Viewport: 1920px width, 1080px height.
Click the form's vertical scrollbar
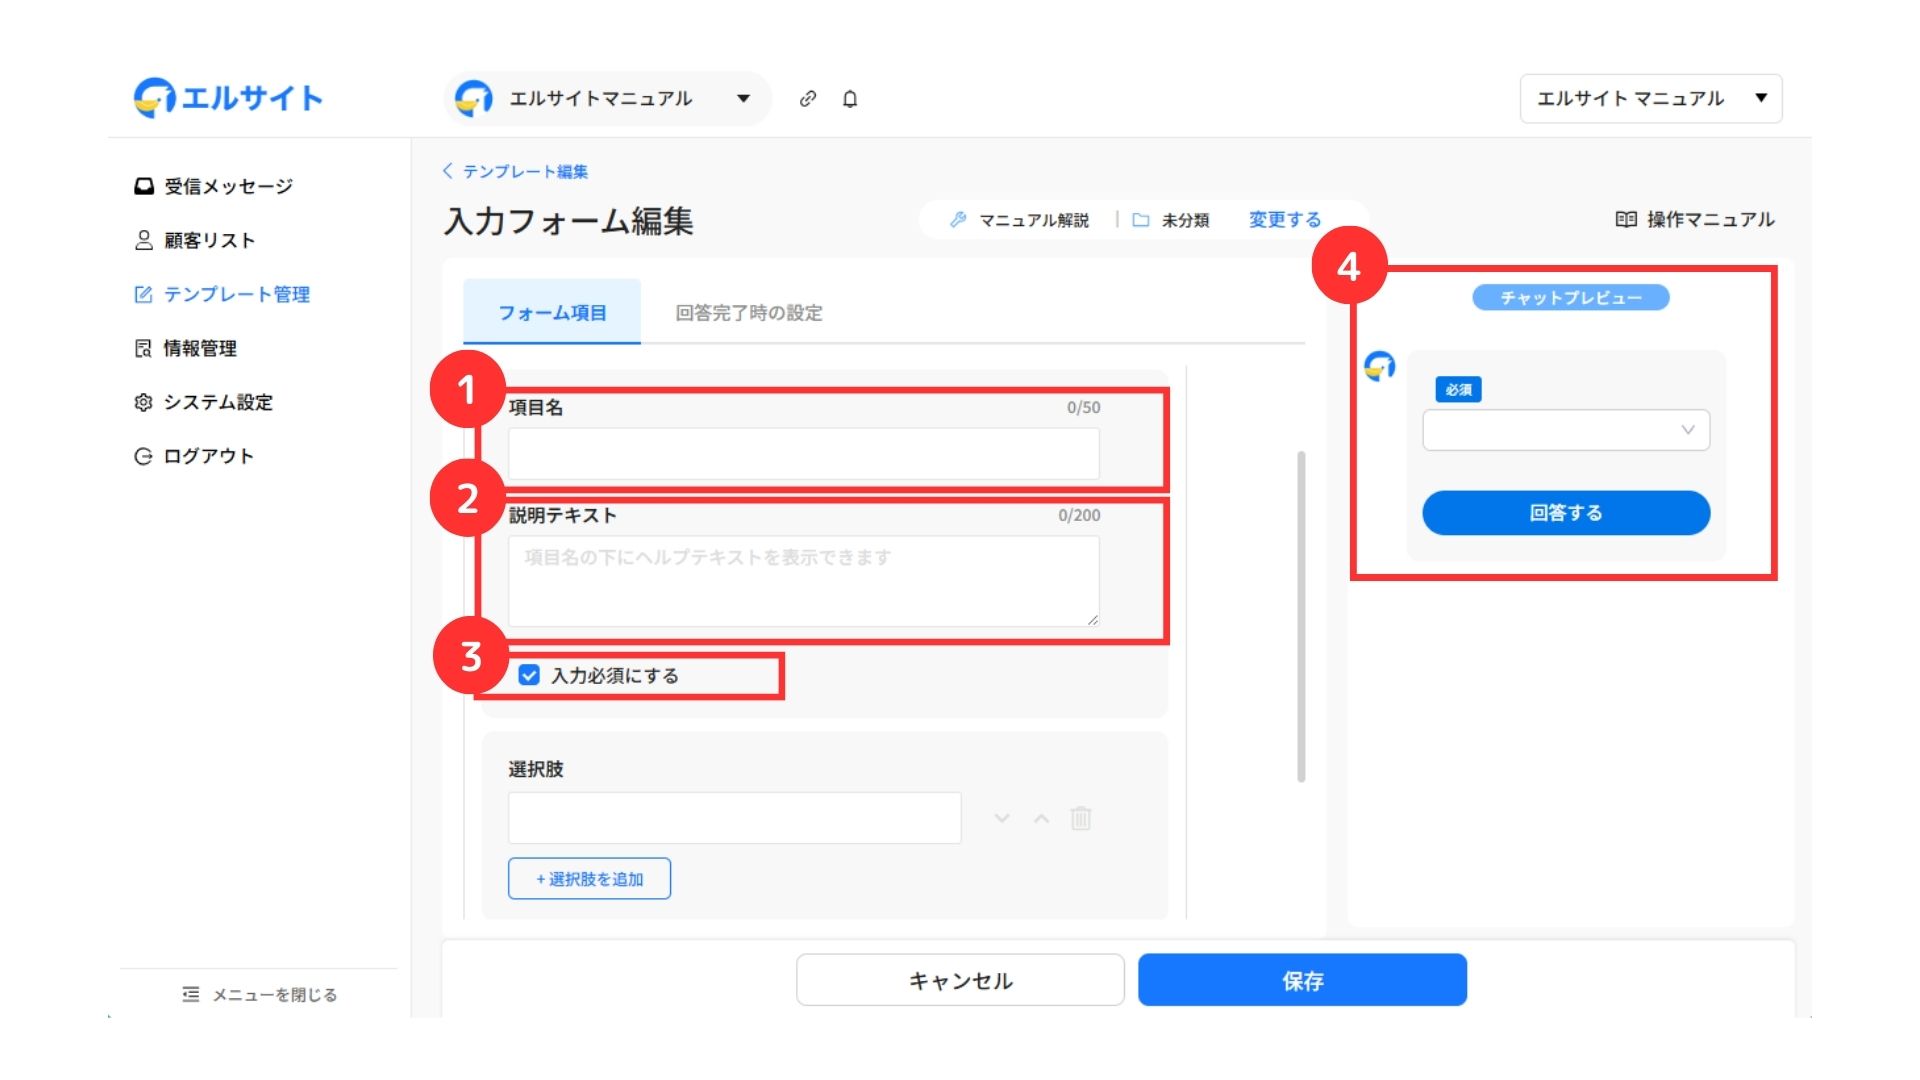click(x=1301, y=615)
